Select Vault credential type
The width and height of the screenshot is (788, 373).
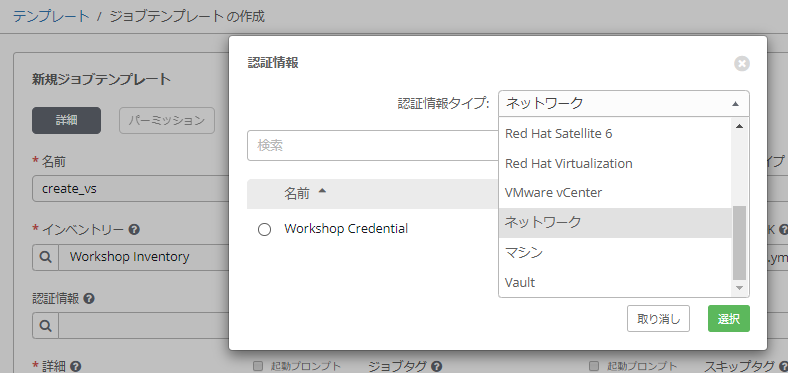click(616, 283)
